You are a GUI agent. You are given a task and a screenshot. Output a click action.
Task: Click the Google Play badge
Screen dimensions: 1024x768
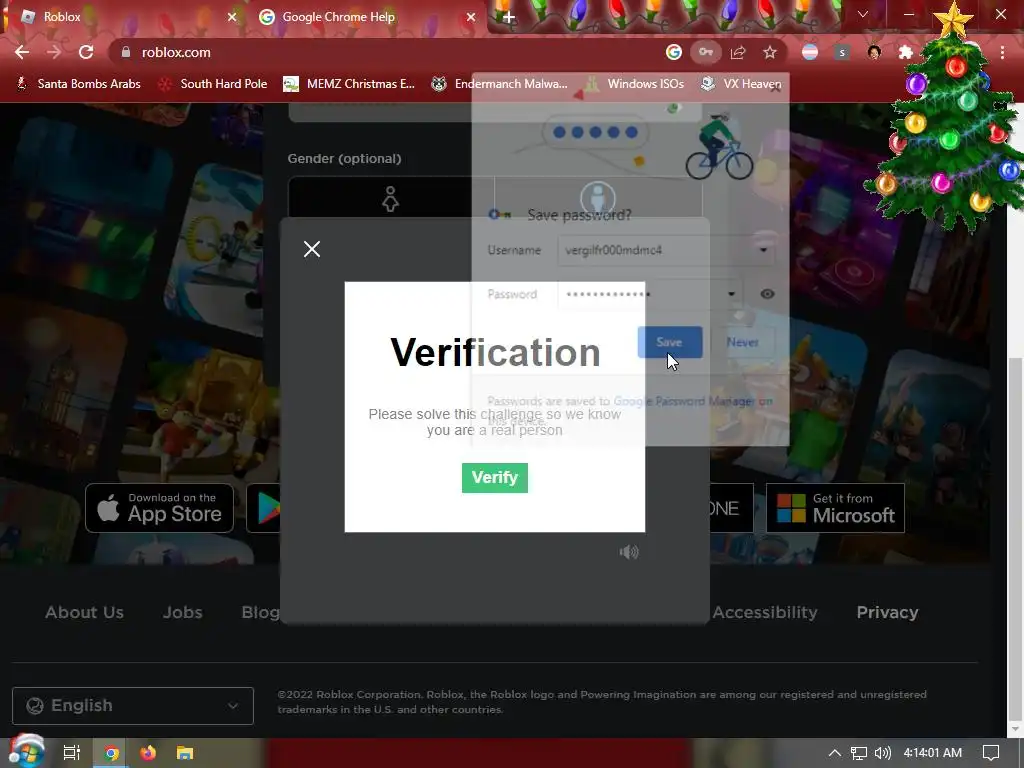coord(264,508)
